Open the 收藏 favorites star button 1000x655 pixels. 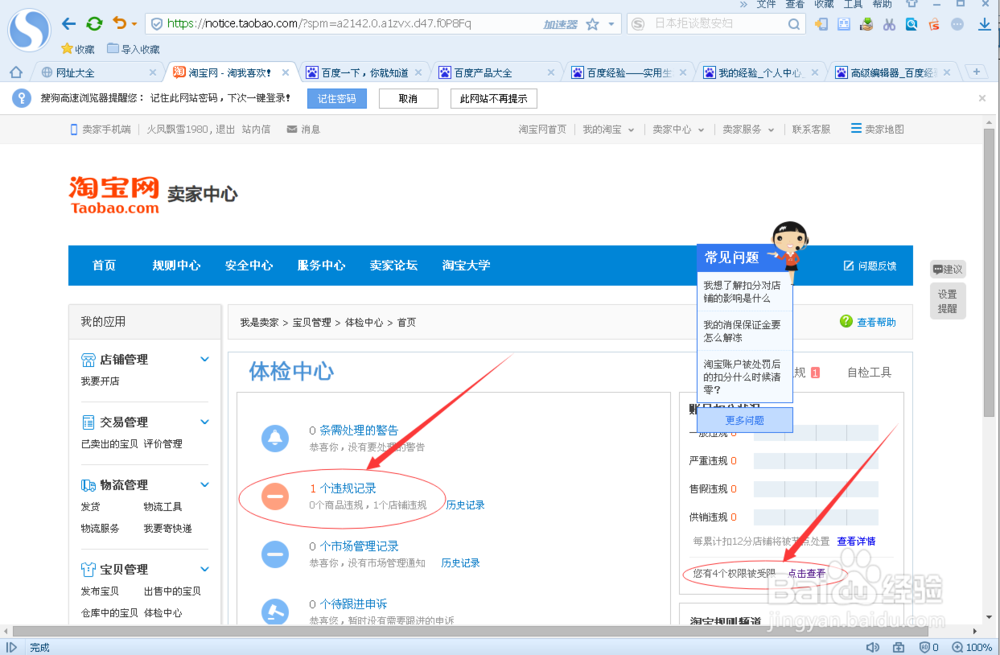pyautogui.click(x=78, y=49)
